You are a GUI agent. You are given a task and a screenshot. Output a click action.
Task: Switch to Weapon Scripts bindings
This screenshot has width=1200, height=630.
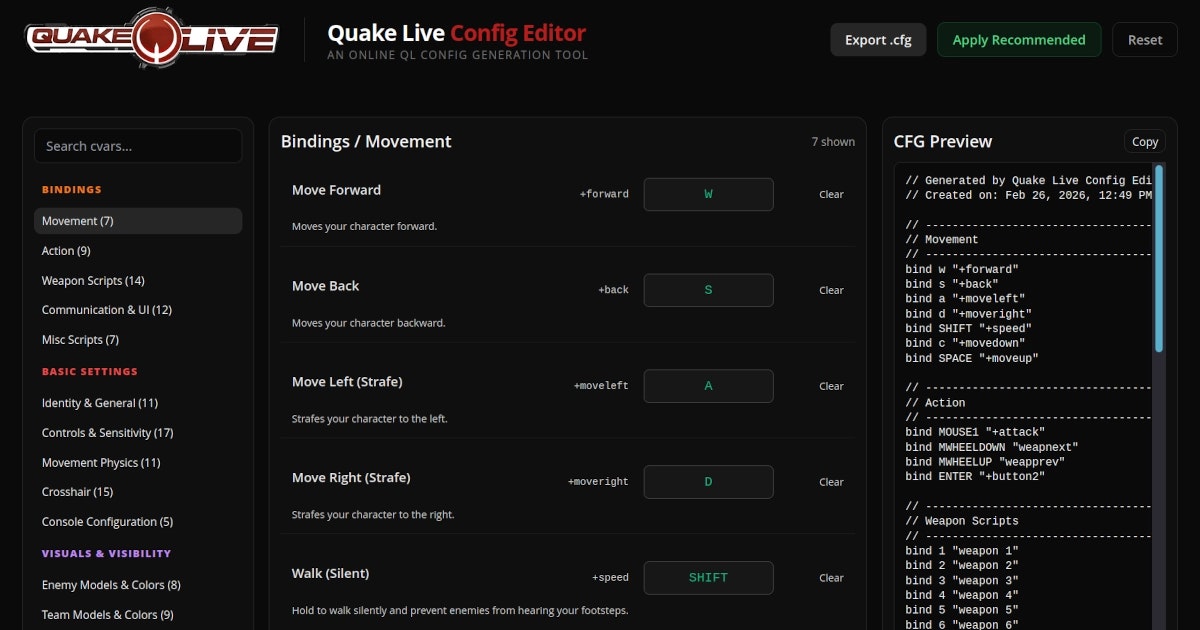(x=92, y=280)
